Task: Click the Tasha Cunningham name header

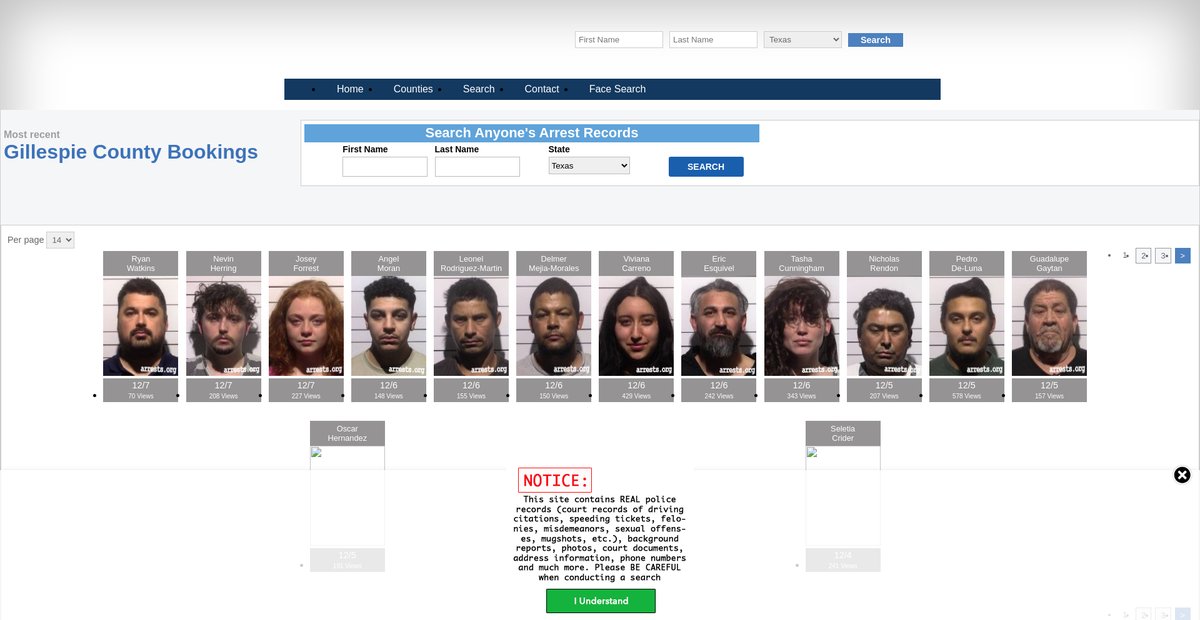Action: point(802,264)
